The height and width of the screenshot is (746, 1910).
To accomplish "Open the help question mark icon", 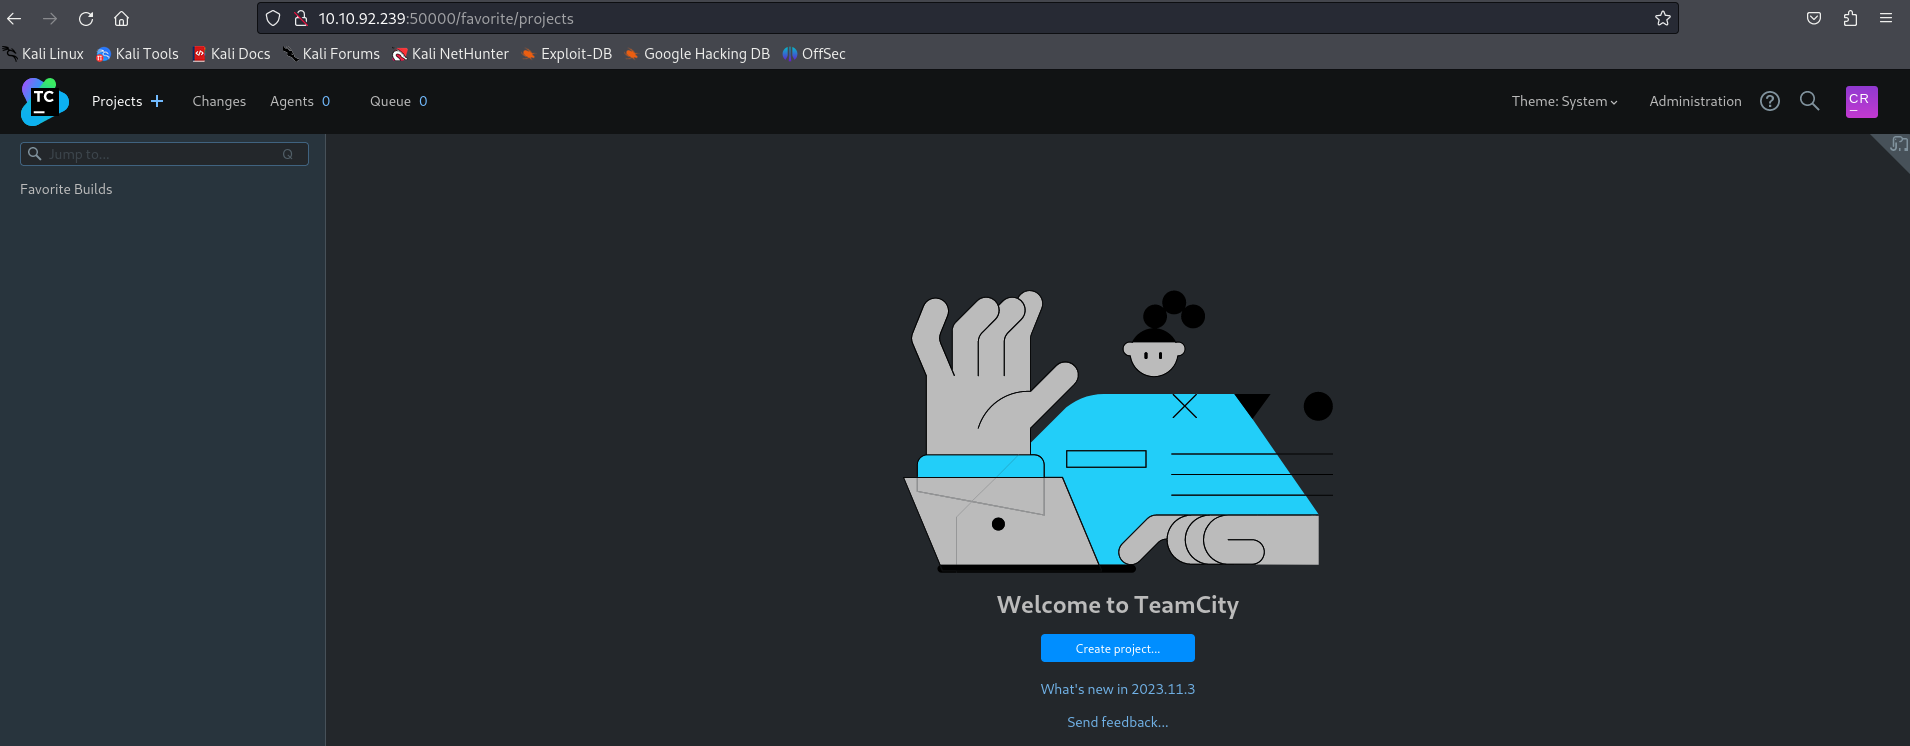I will (x=1770, y=101).
